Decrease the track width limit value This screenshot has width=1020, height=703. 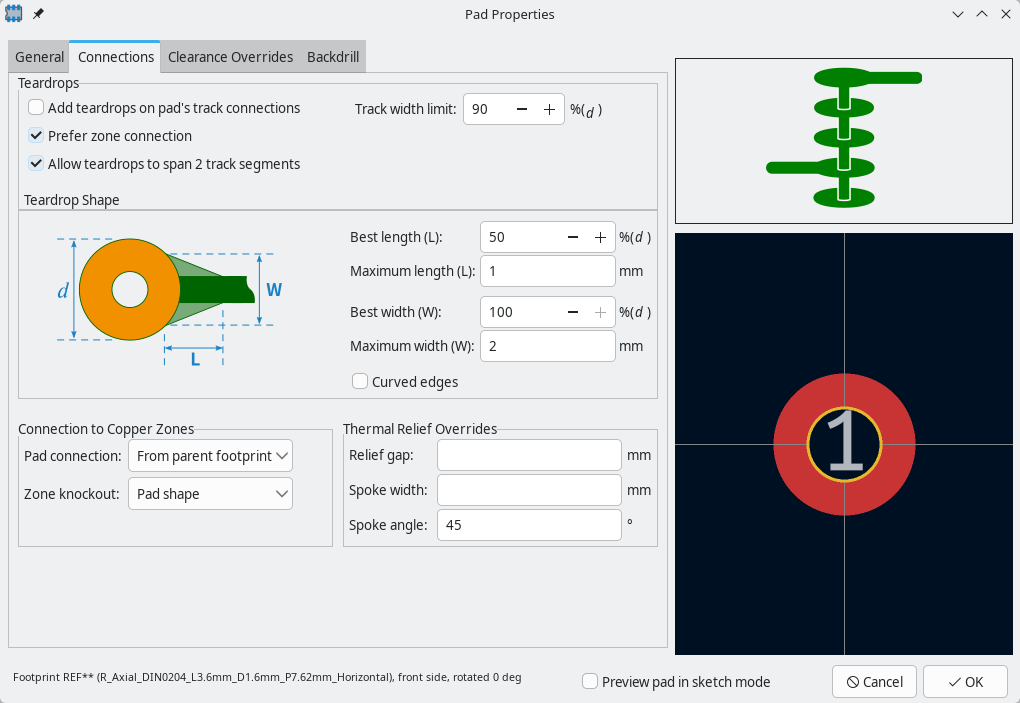pos(522,109)
